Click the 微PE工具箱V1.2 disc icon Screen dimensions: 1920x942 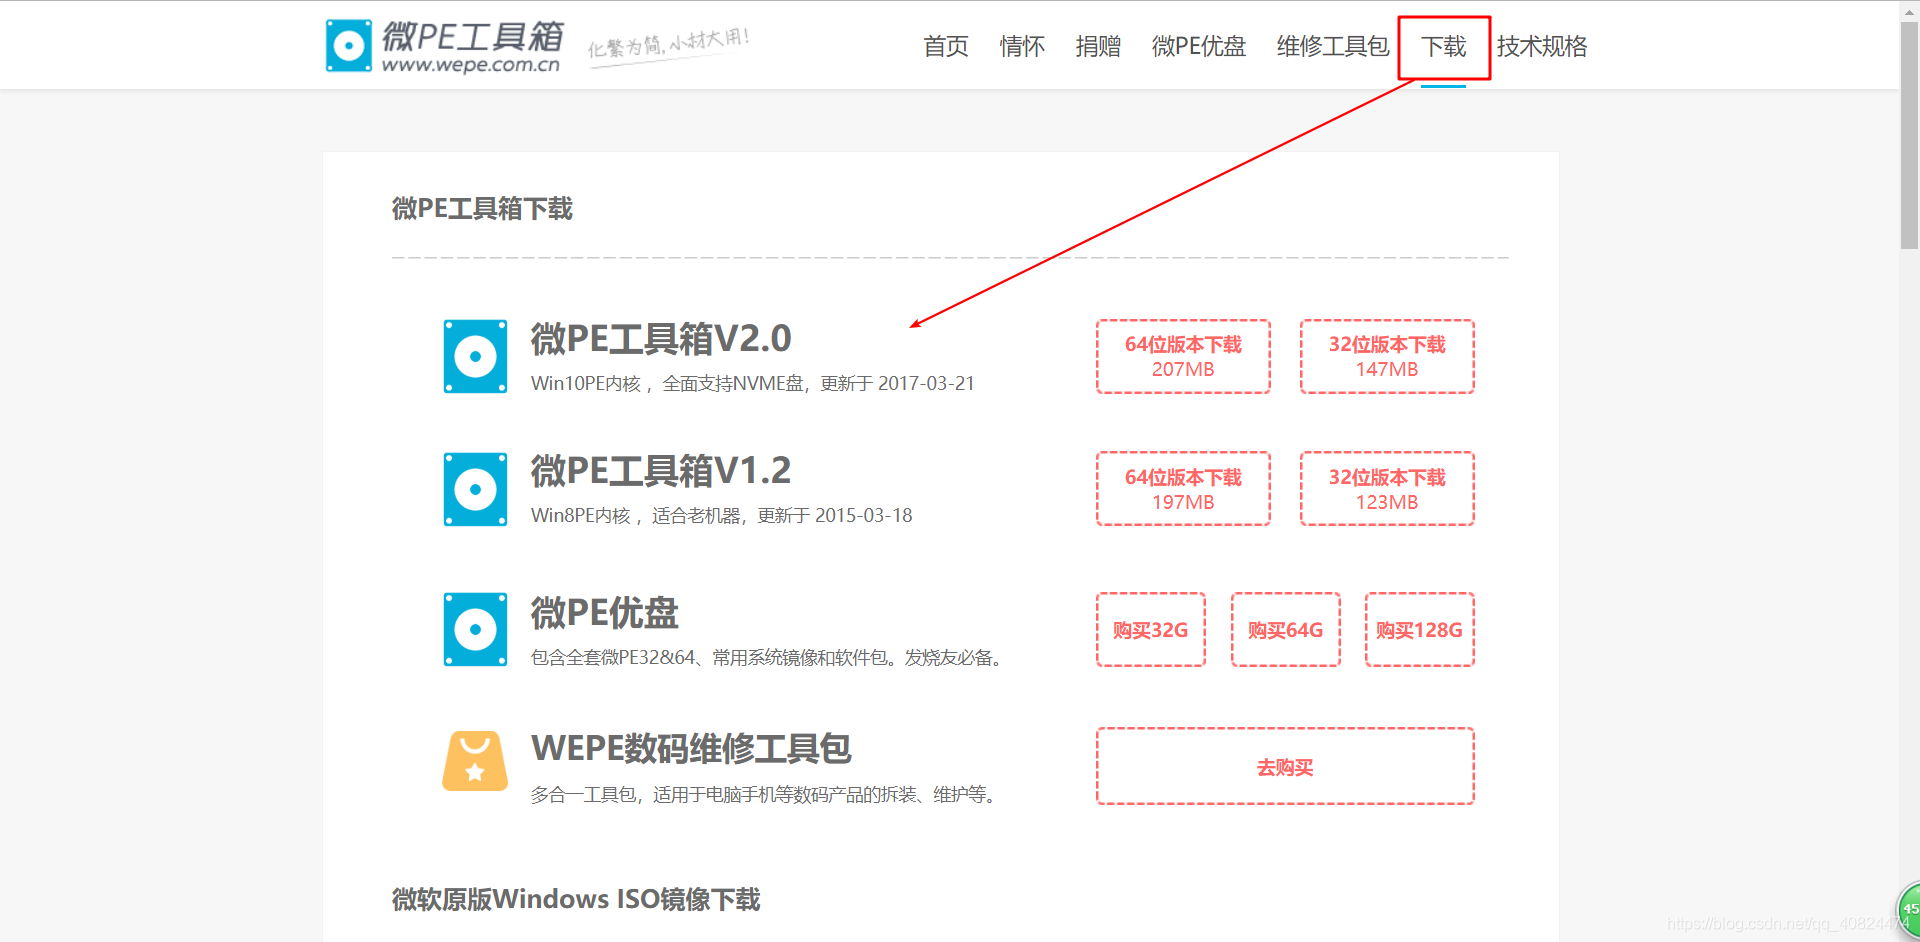[x=475, y=489]
